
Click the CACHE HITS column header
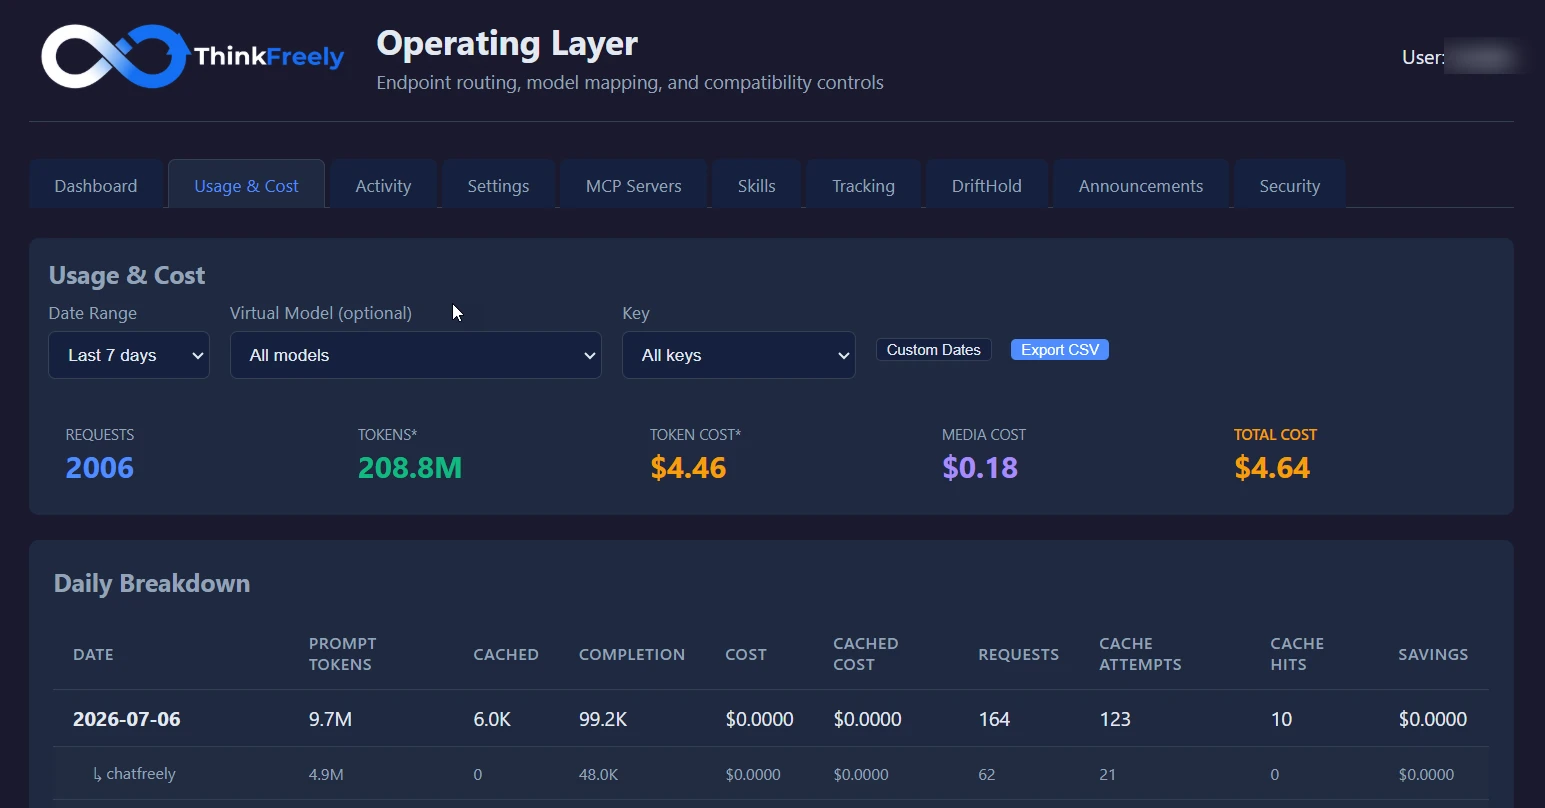(1297, 654)
